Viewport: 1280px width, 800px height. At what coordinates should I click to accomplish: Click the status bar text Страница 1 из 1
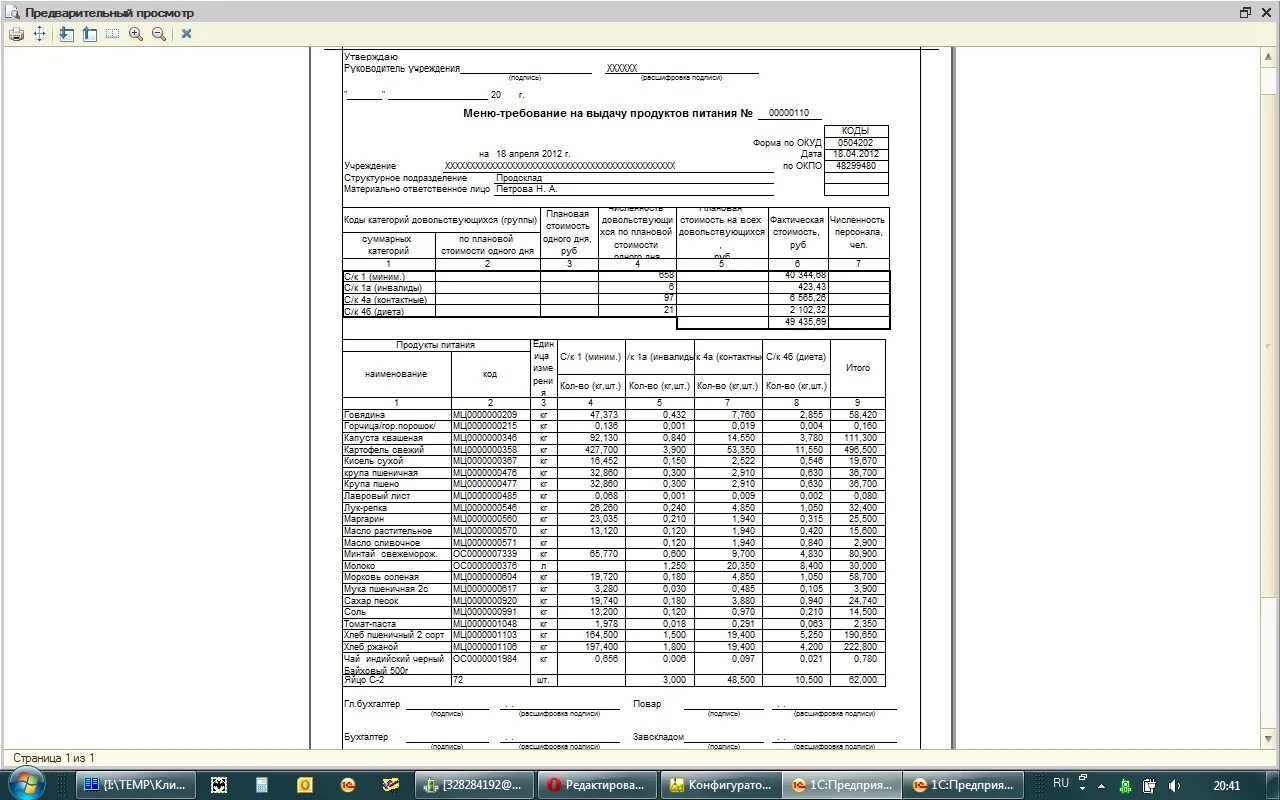(52, 758)
